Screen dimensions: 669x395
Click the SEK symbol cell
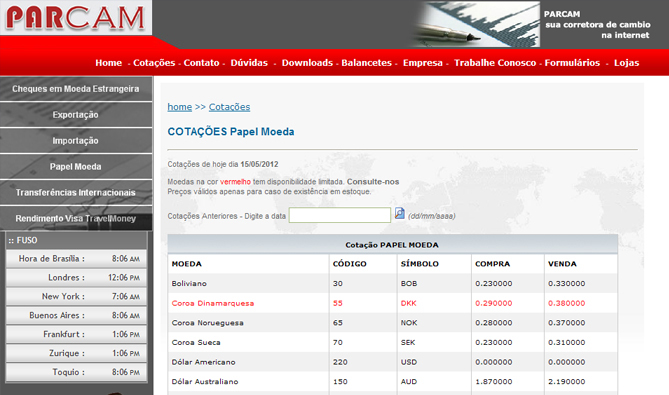pos(408,343)
